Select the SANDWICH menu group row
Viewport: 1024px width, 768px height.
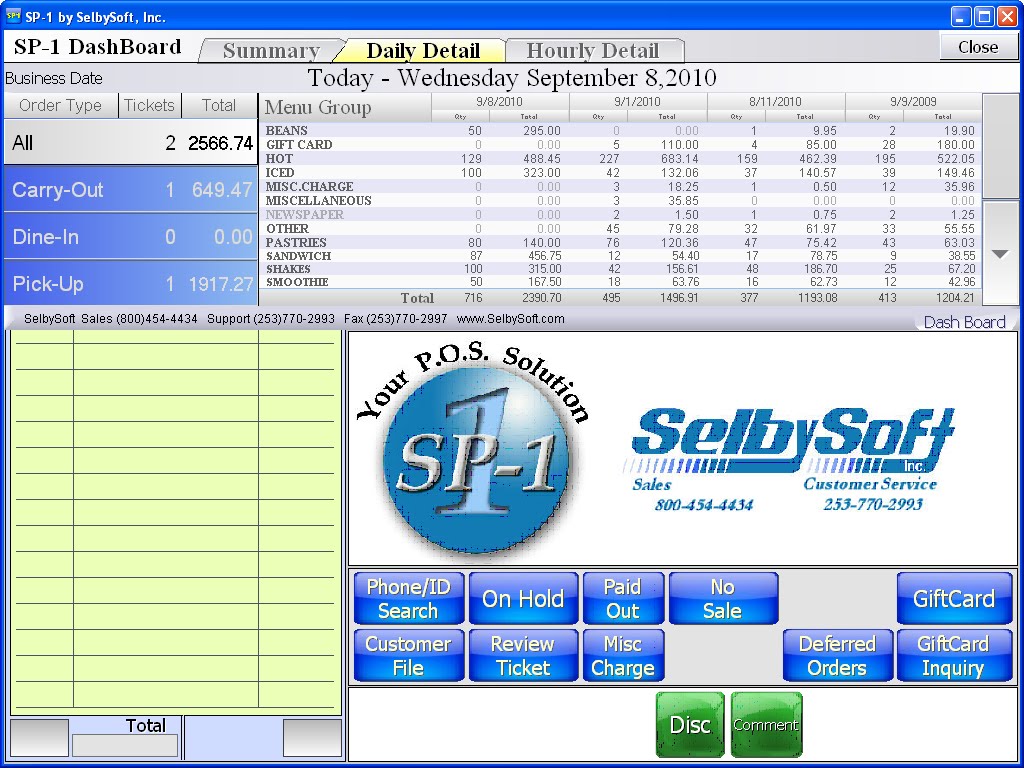point(620,256)
